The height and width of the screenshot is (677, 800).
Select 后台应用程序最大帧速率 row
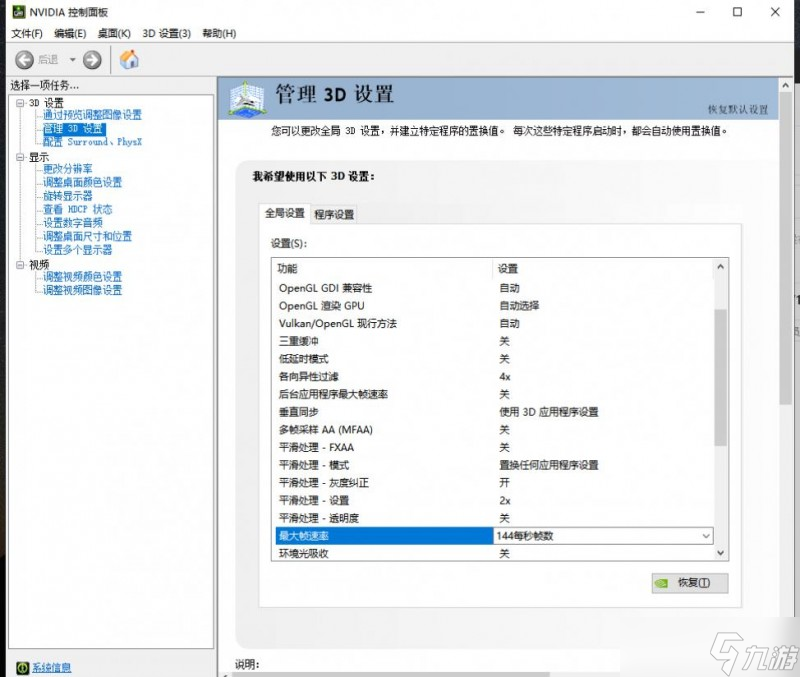(x=494, y=394)
